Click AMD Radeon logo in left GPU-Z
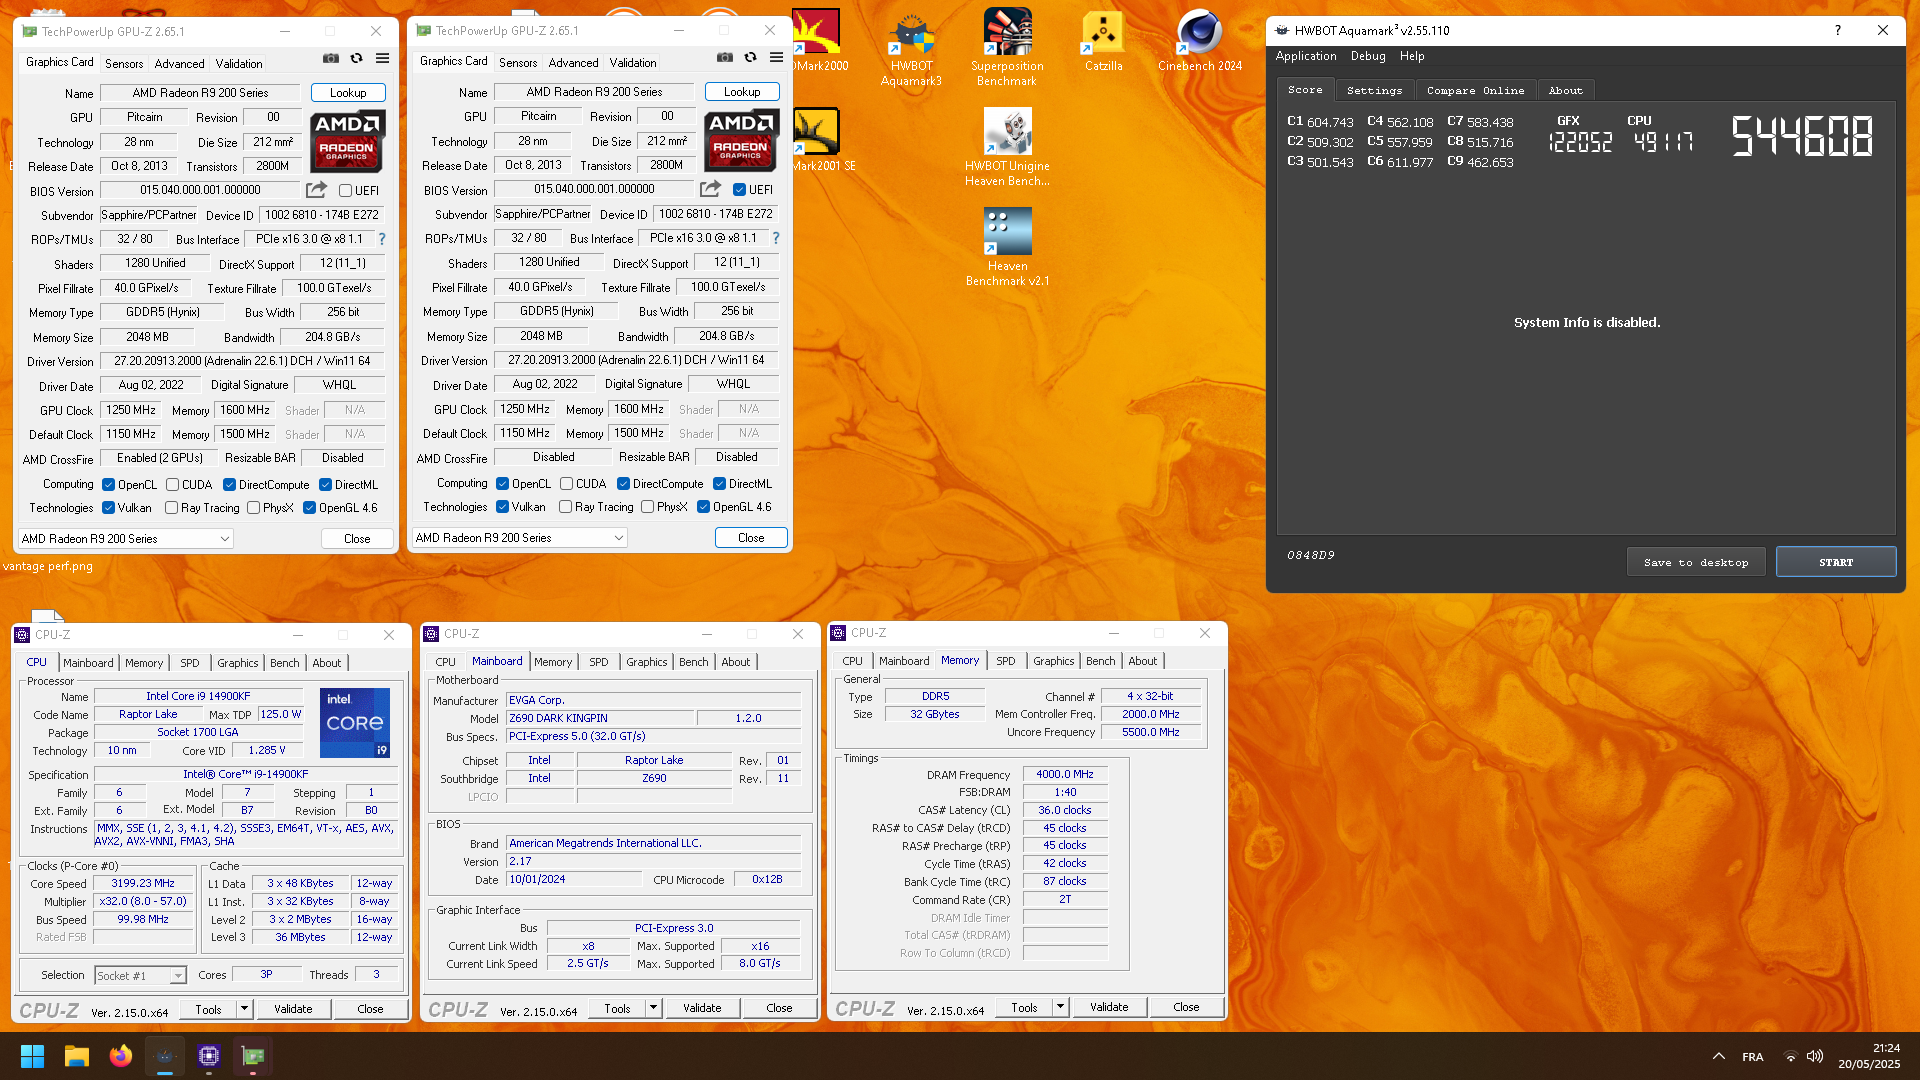The height and width of the screenshot is (1080, 1920). pyautogui.click(x=347, y=141)
